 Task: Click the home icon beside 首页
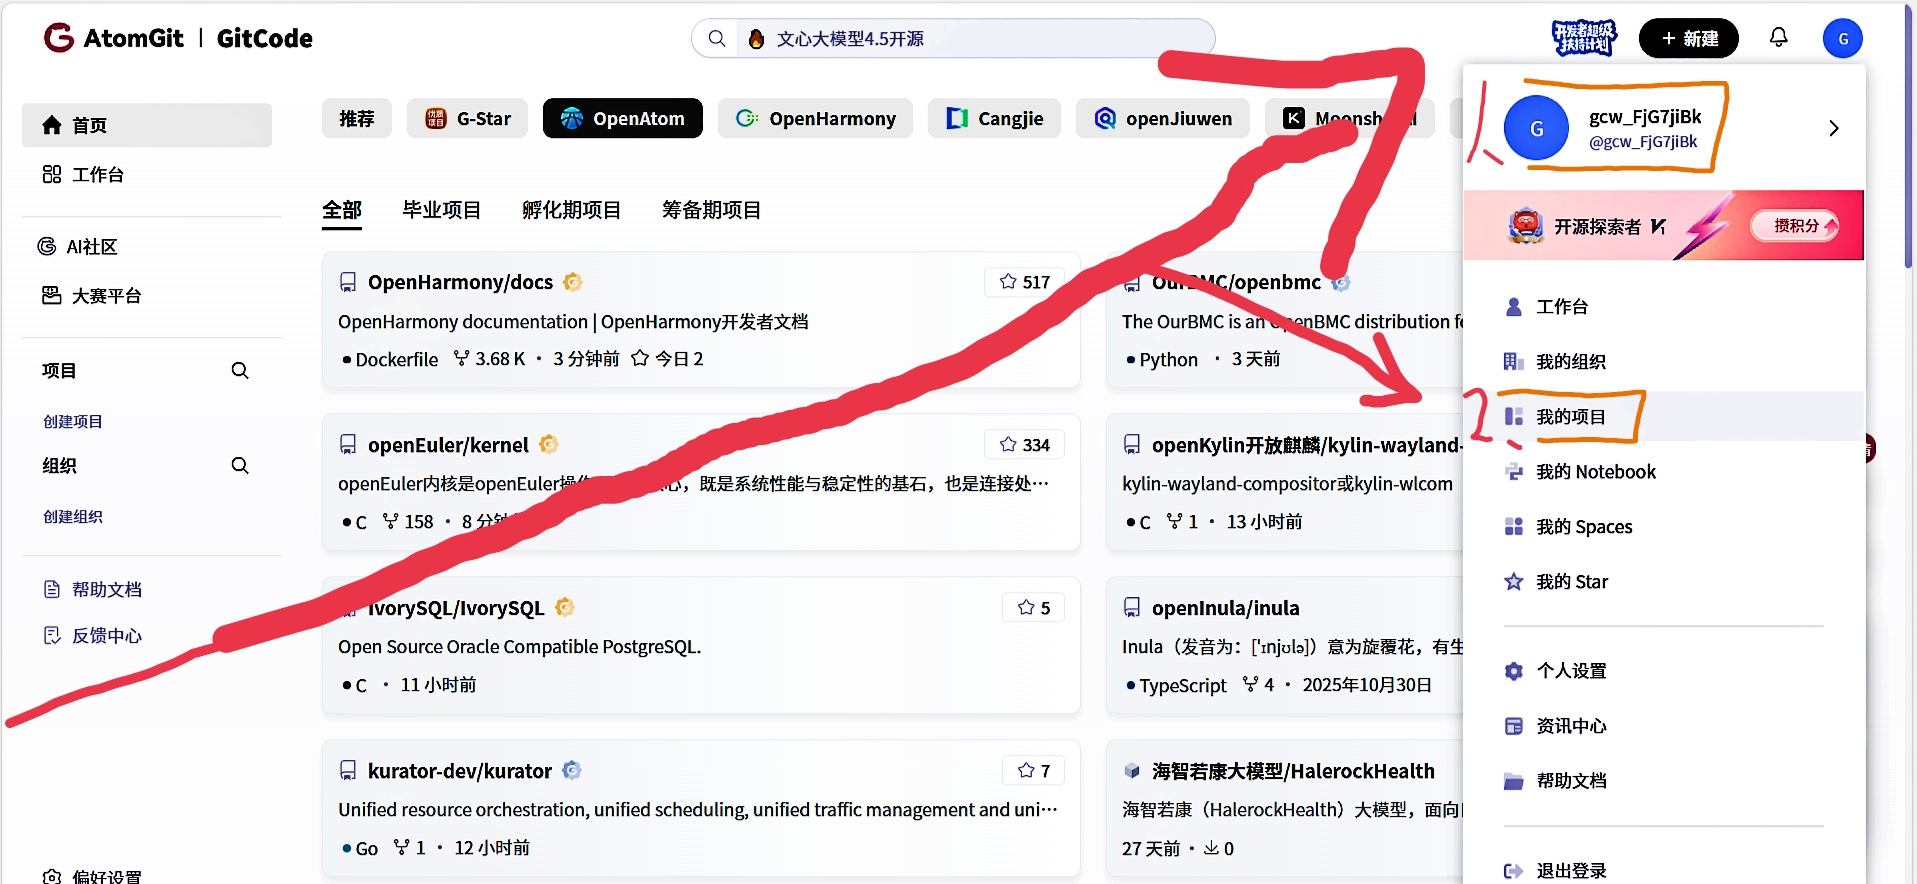tap(52, 125)
